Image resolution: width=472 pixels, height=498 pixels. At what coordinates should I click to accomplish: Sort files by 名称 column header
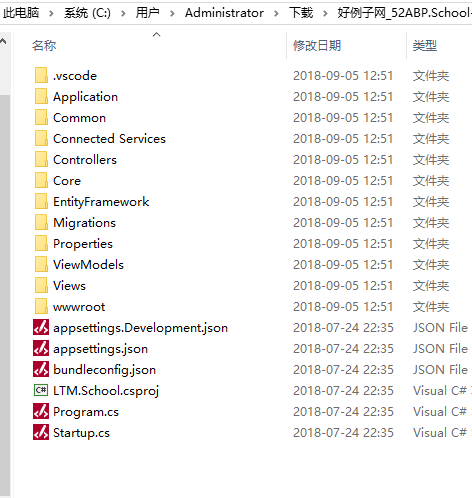point(44,46)
